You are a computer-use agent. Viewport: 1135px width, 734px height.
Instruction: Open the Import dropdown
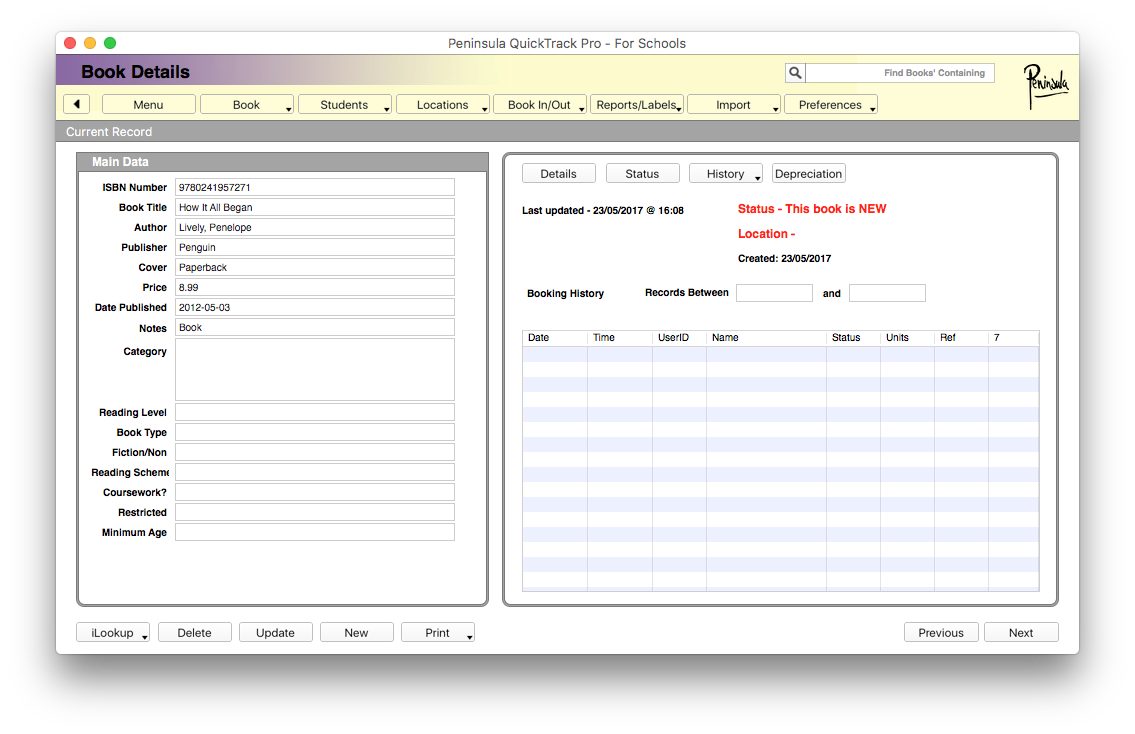pos(734,105)
